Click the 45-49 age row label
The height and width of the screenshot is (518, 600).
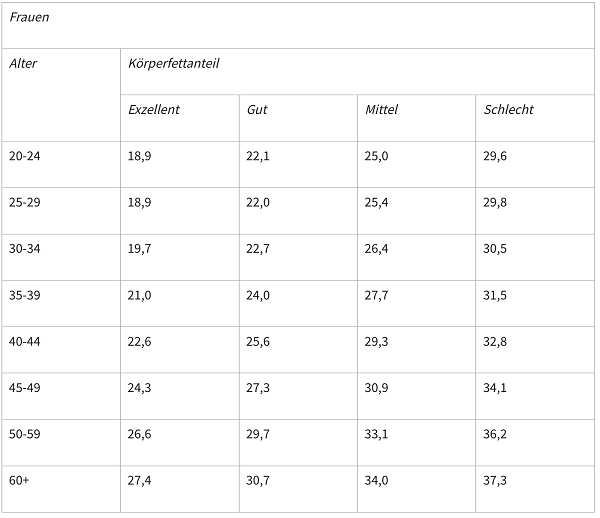(x=25, y=388)
